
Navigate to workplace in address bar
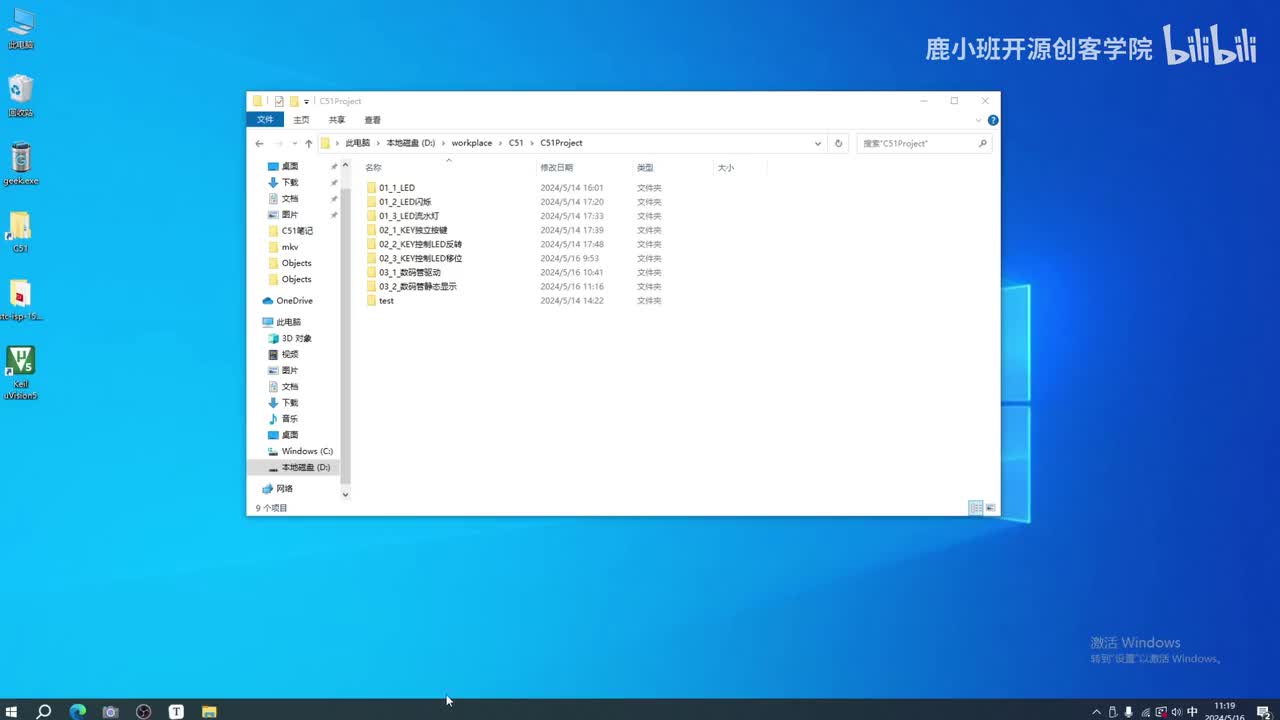472,143
